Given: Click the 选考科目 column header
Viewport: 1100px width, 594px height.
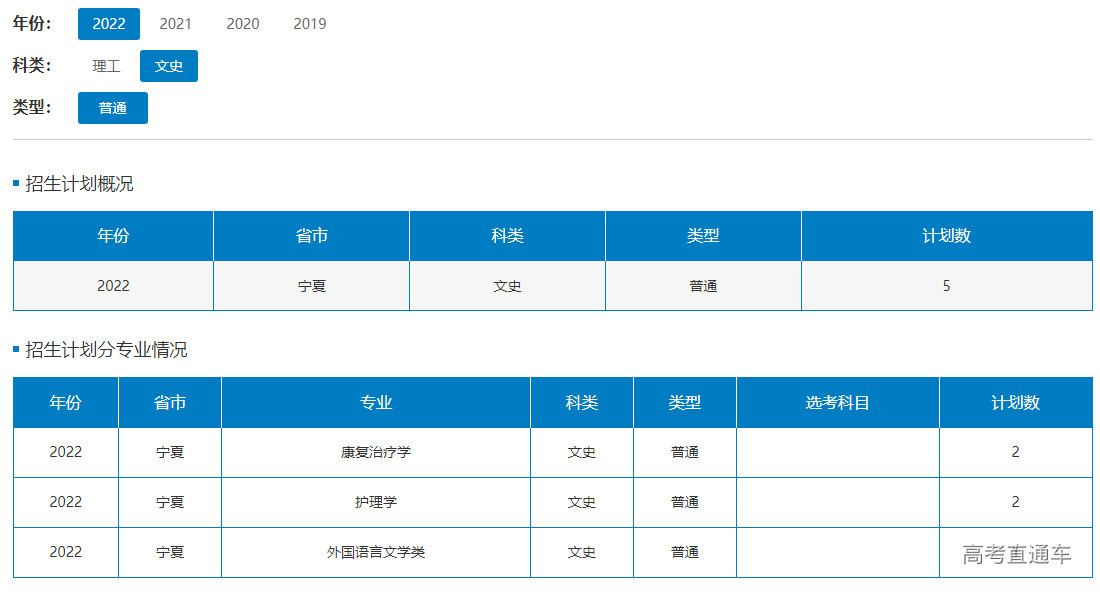Looking at the screenshot, I should [837, 402].
